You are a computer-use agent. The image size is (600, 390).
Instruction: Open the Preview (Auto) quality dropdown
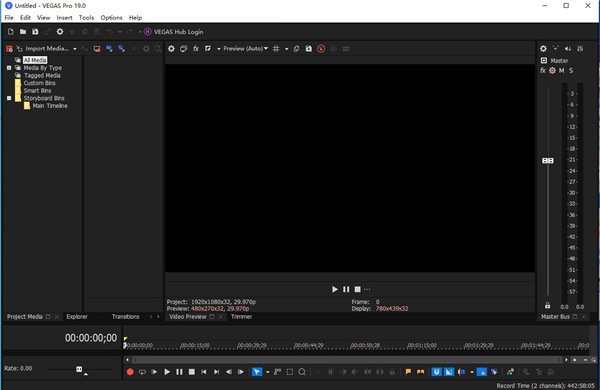point(245,49)
